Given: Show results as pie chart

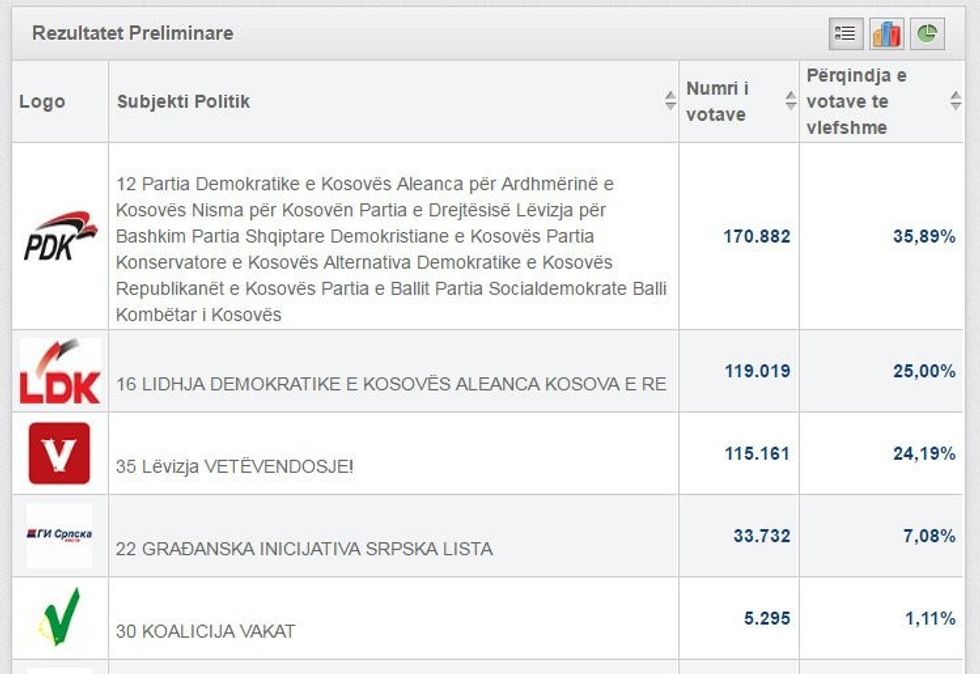Looking at the screenshot, I should [927, 34].
